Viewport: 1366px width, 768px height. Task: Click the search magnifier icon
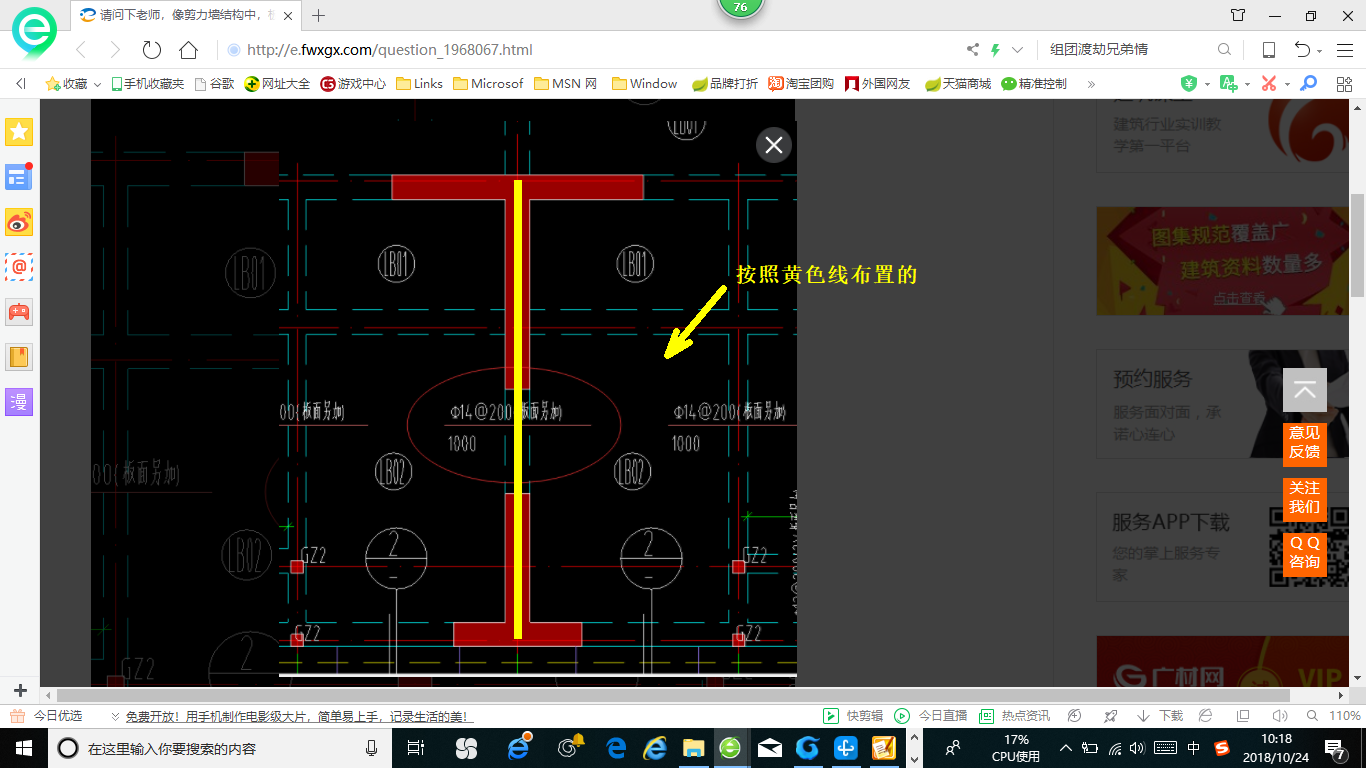(1224, 50)
